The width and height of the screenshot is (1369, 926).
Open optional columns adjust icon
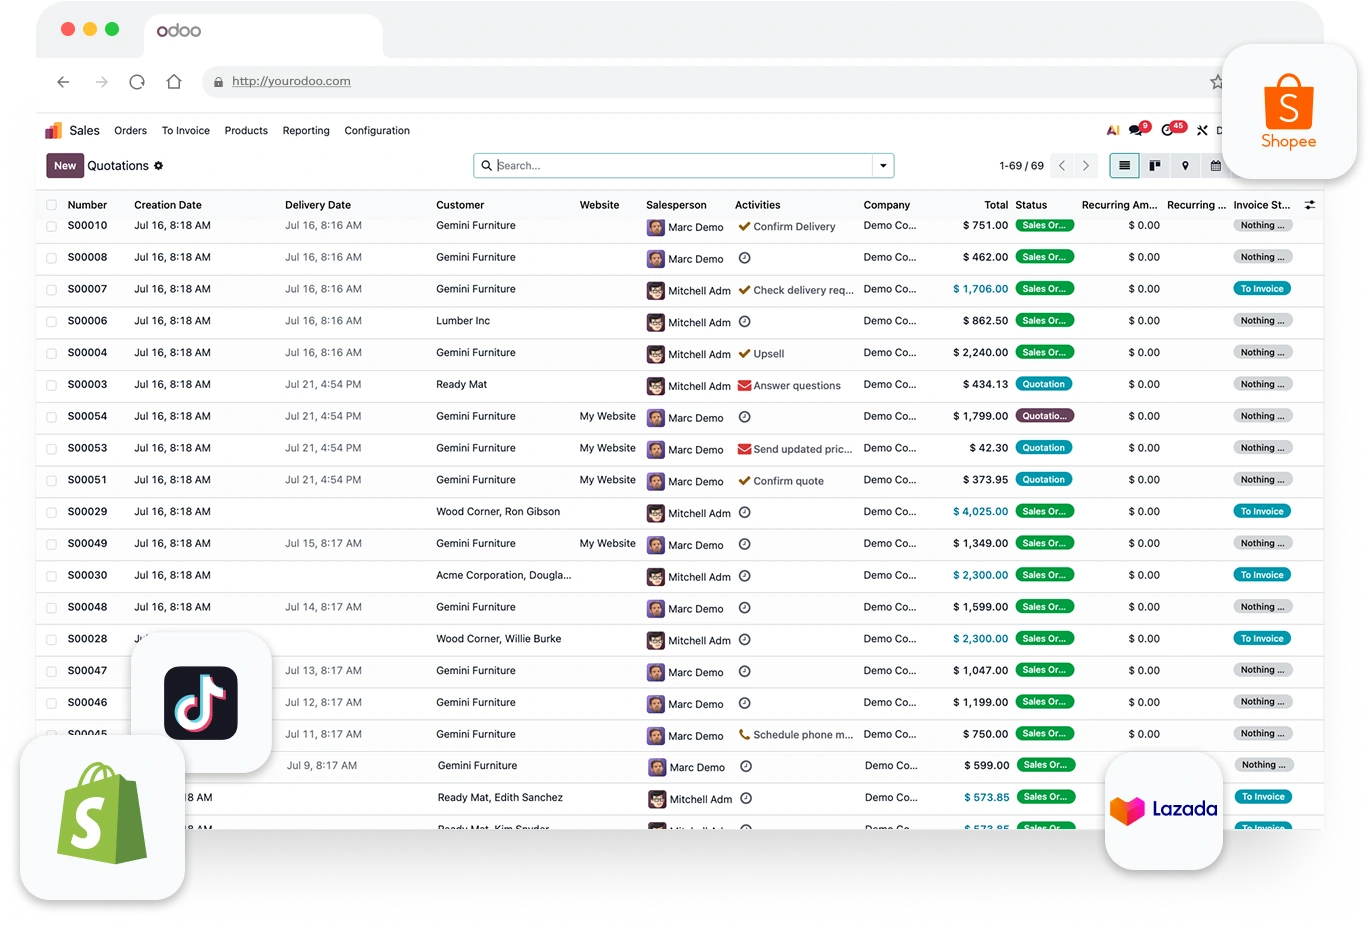pyautogui.click(x=1309, y=205)
